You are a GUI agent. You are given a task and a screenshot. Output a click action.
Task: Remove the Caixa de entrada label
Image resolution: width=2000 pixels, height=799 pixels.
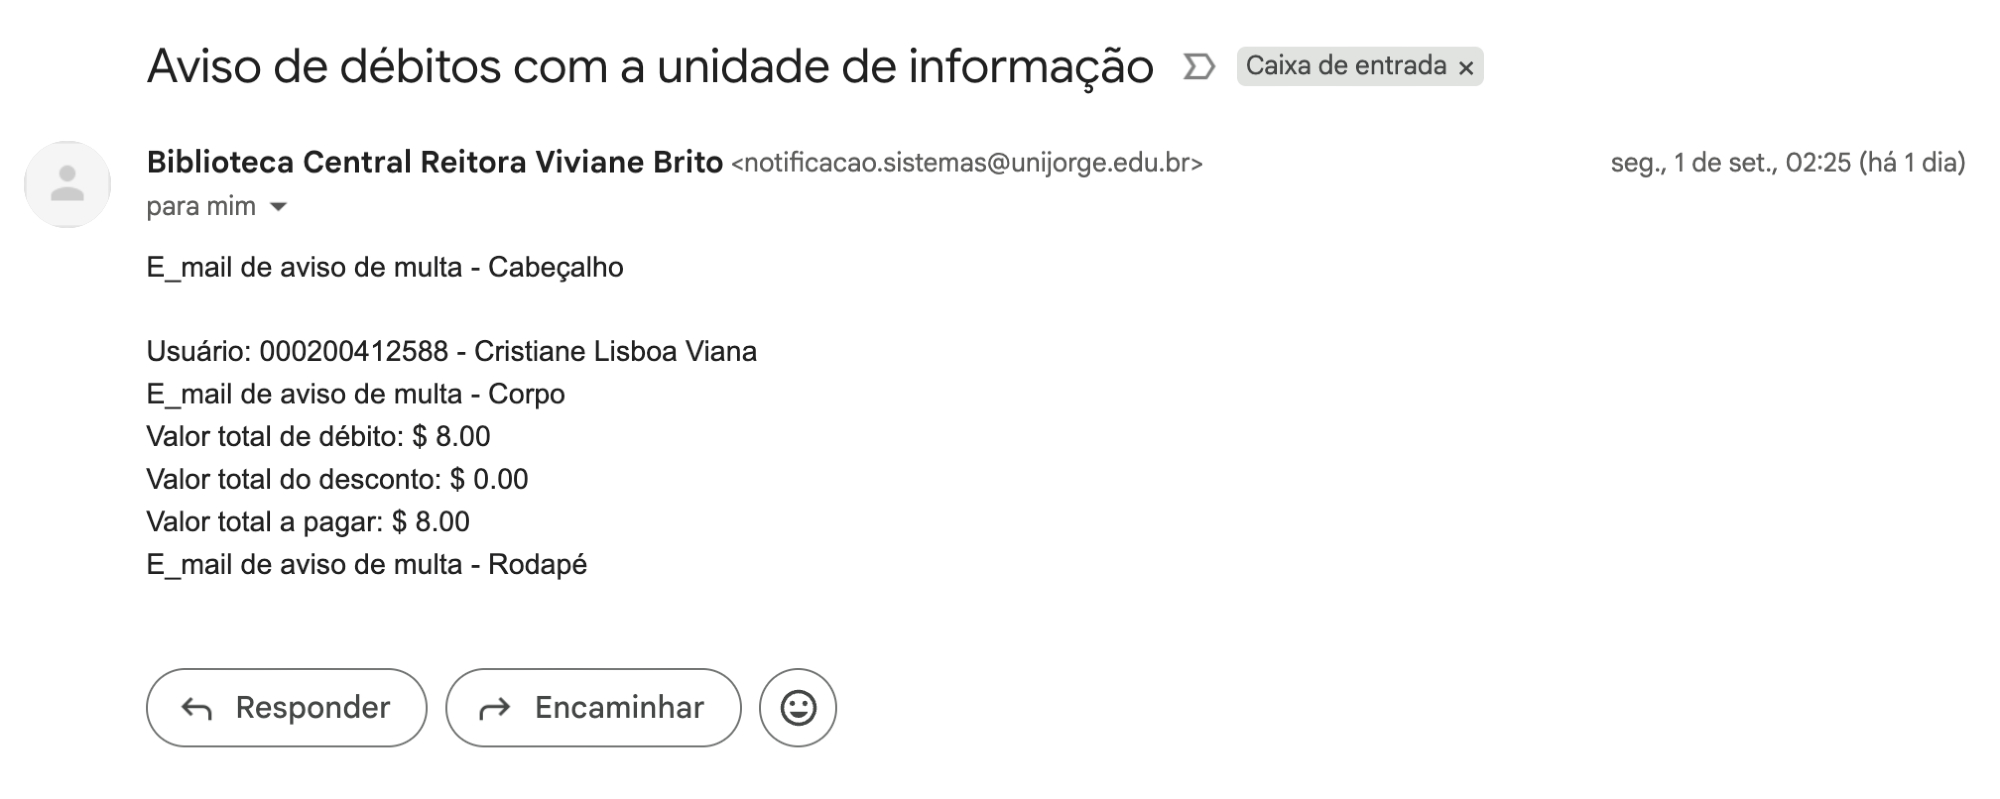click(1466, 68)
